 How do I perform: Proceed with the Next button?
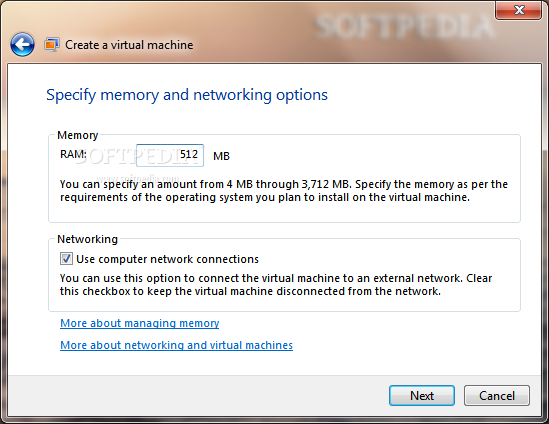[422, 396]
